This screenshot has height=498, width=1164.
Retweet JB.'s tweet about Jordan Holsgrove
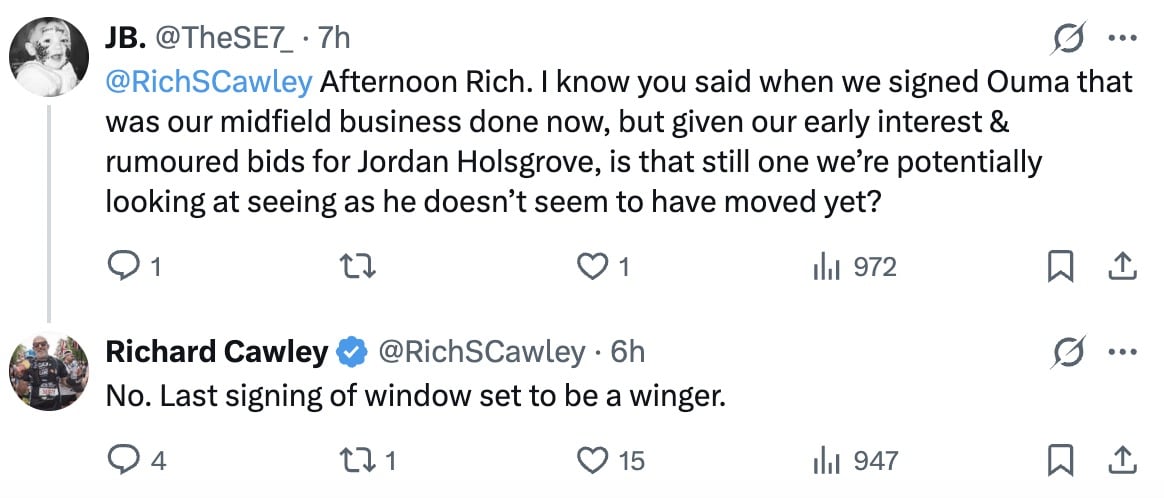pos(356,266)
